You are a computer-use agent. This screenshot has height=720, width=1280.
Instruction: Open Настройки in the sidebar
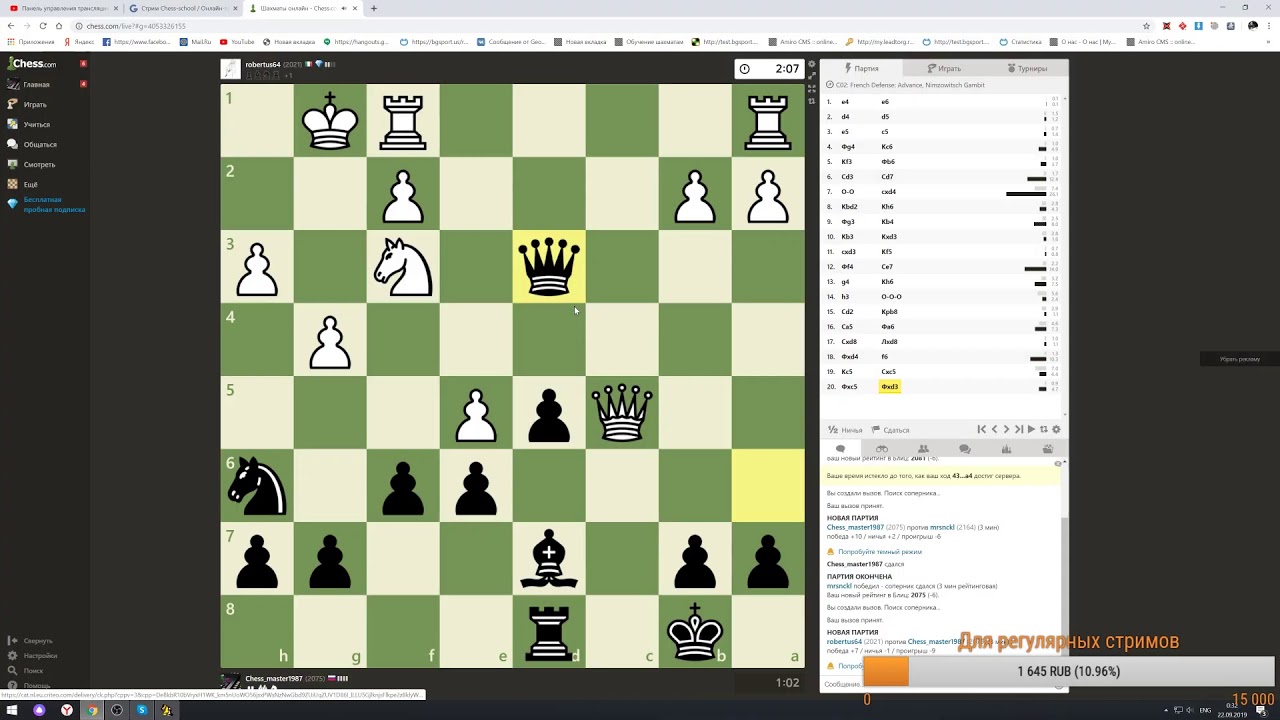point(32,655)
